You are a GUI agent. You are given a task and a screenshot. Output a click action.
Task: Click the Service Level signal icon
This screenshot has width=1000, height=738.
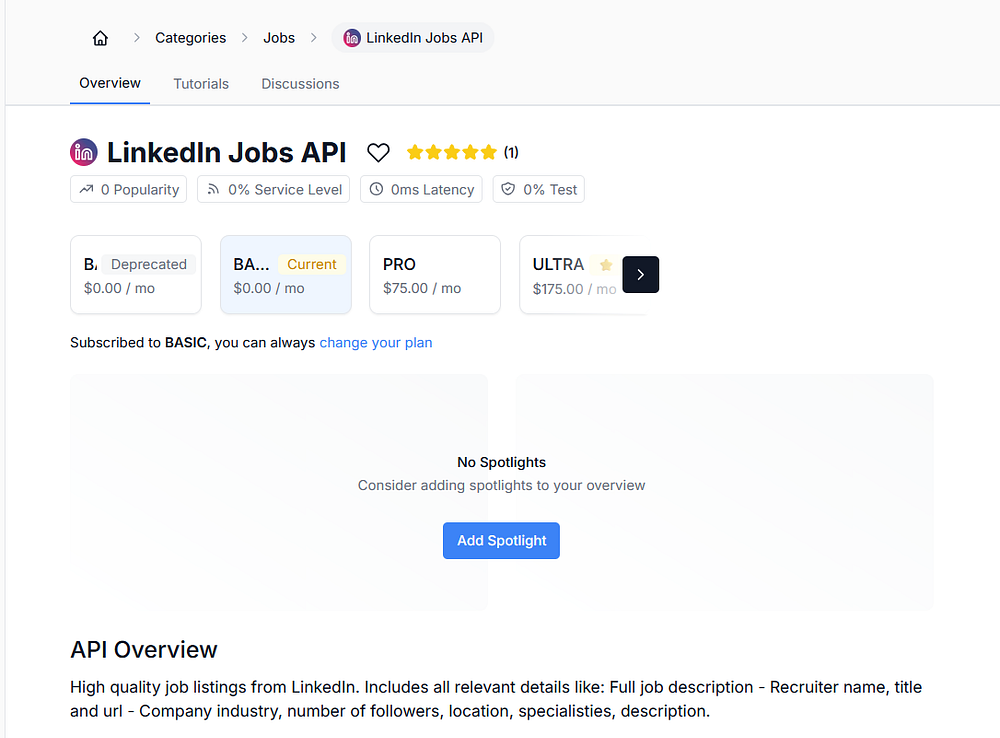coord(214,189)
